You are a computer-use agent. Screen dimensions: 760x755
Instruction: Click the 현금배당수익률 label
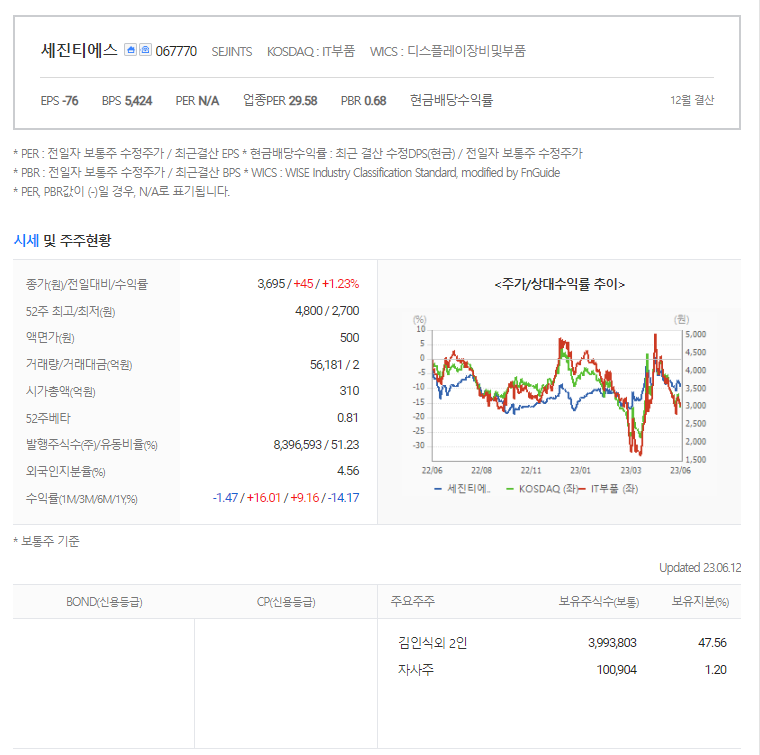[x=451, y=100]
